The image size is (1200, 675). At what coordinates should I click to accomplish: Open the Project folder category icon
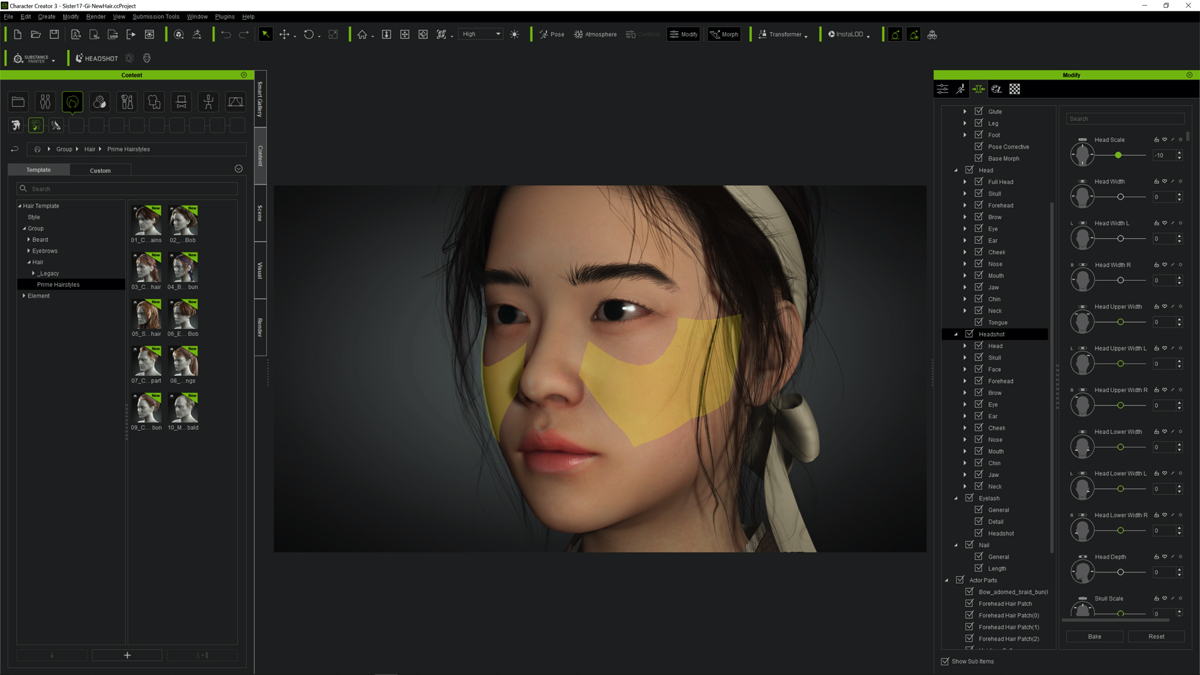[18, 102]
